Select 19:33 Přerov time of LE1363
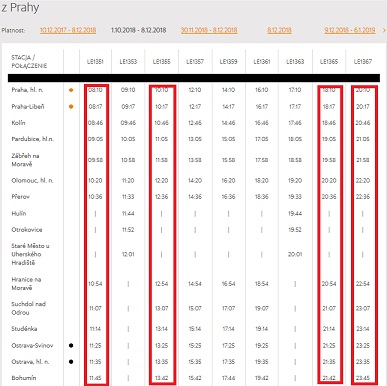Screen dimensions: 387x386 (x=295, y=197)
